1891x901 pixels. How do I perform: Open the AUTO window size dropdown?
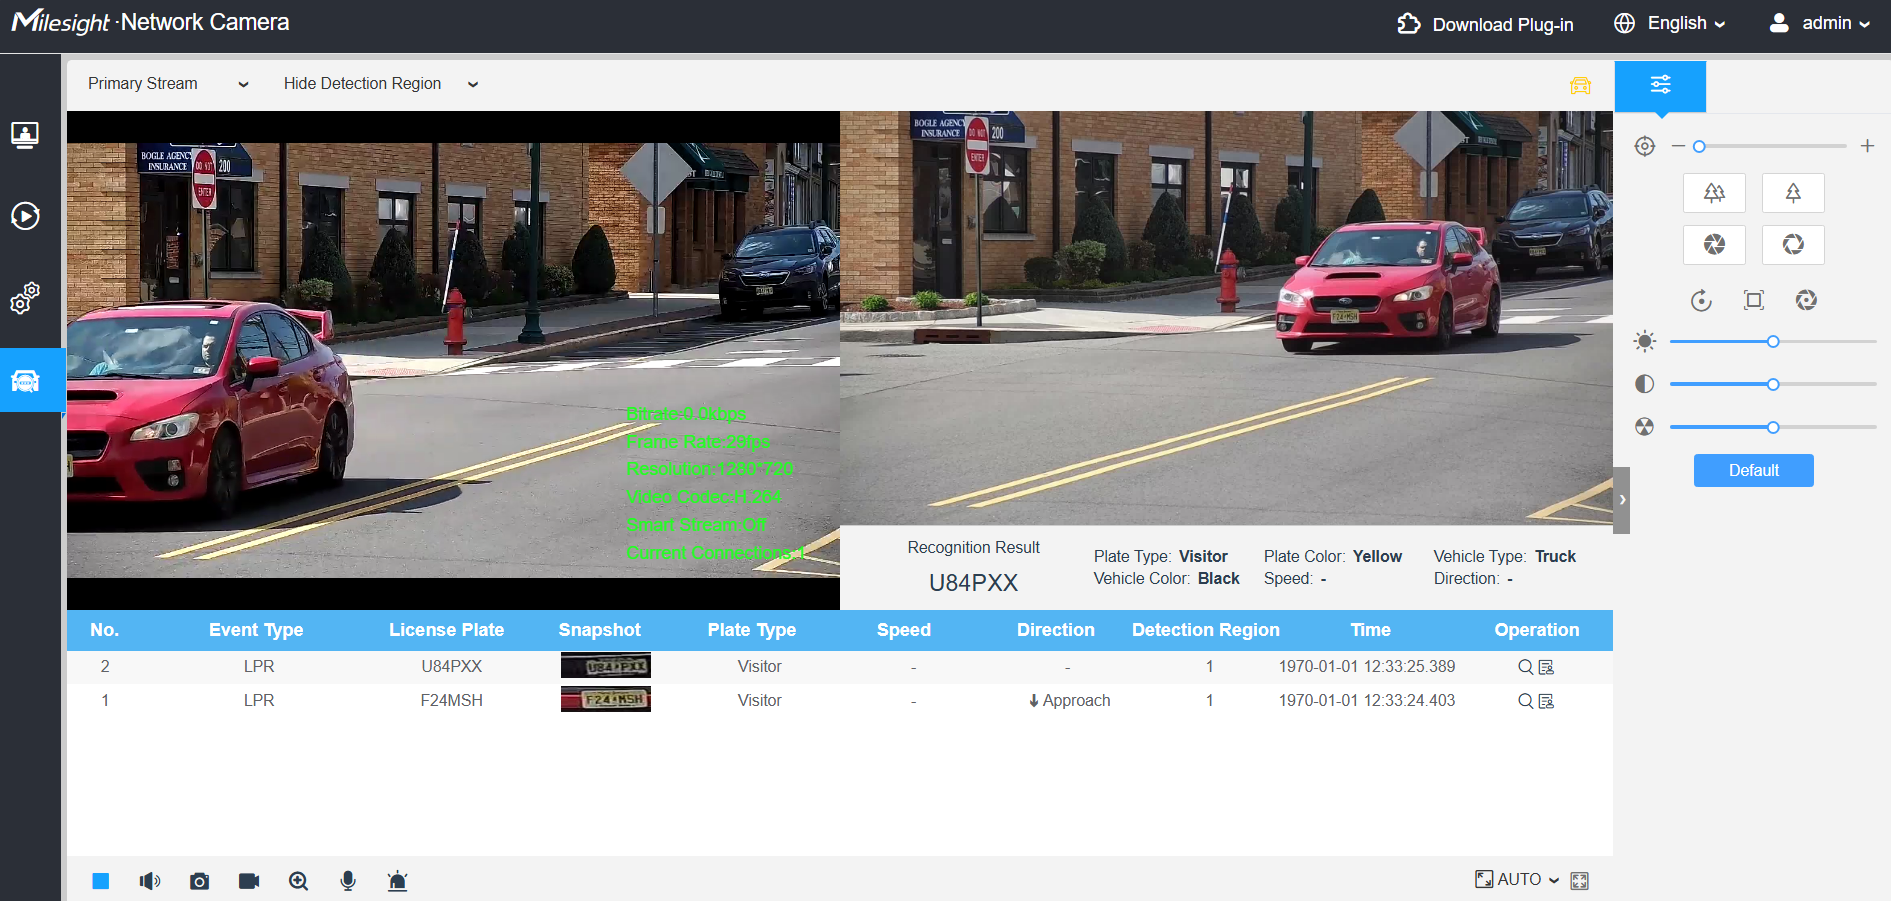click(x=1517, y=880)
